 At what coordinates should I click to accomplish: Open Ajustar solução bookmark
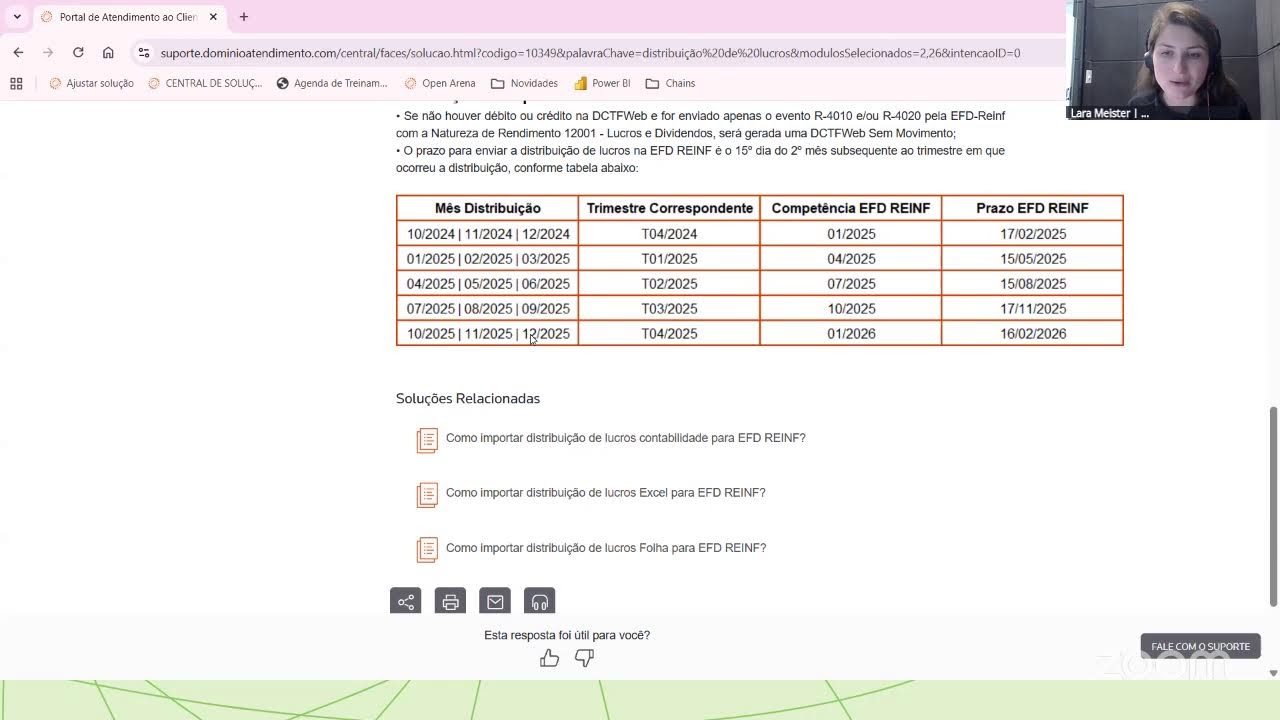[91, 83]
